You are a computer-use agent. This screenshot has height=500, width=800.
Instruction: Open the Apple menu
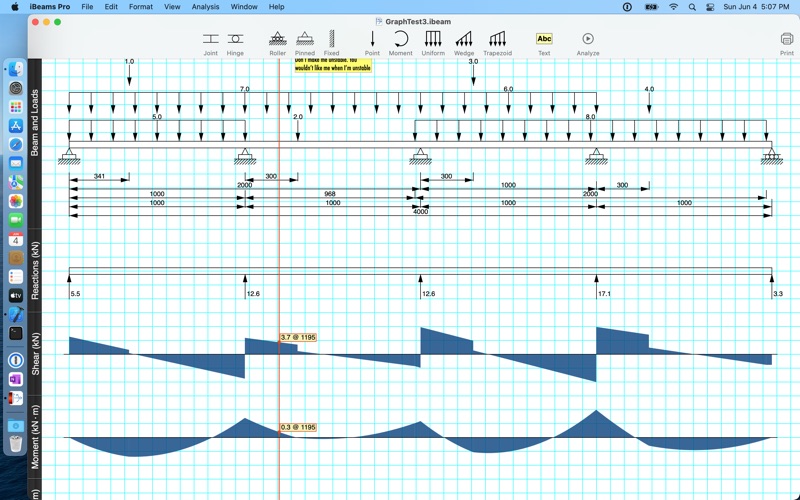[x=15, y=7]
